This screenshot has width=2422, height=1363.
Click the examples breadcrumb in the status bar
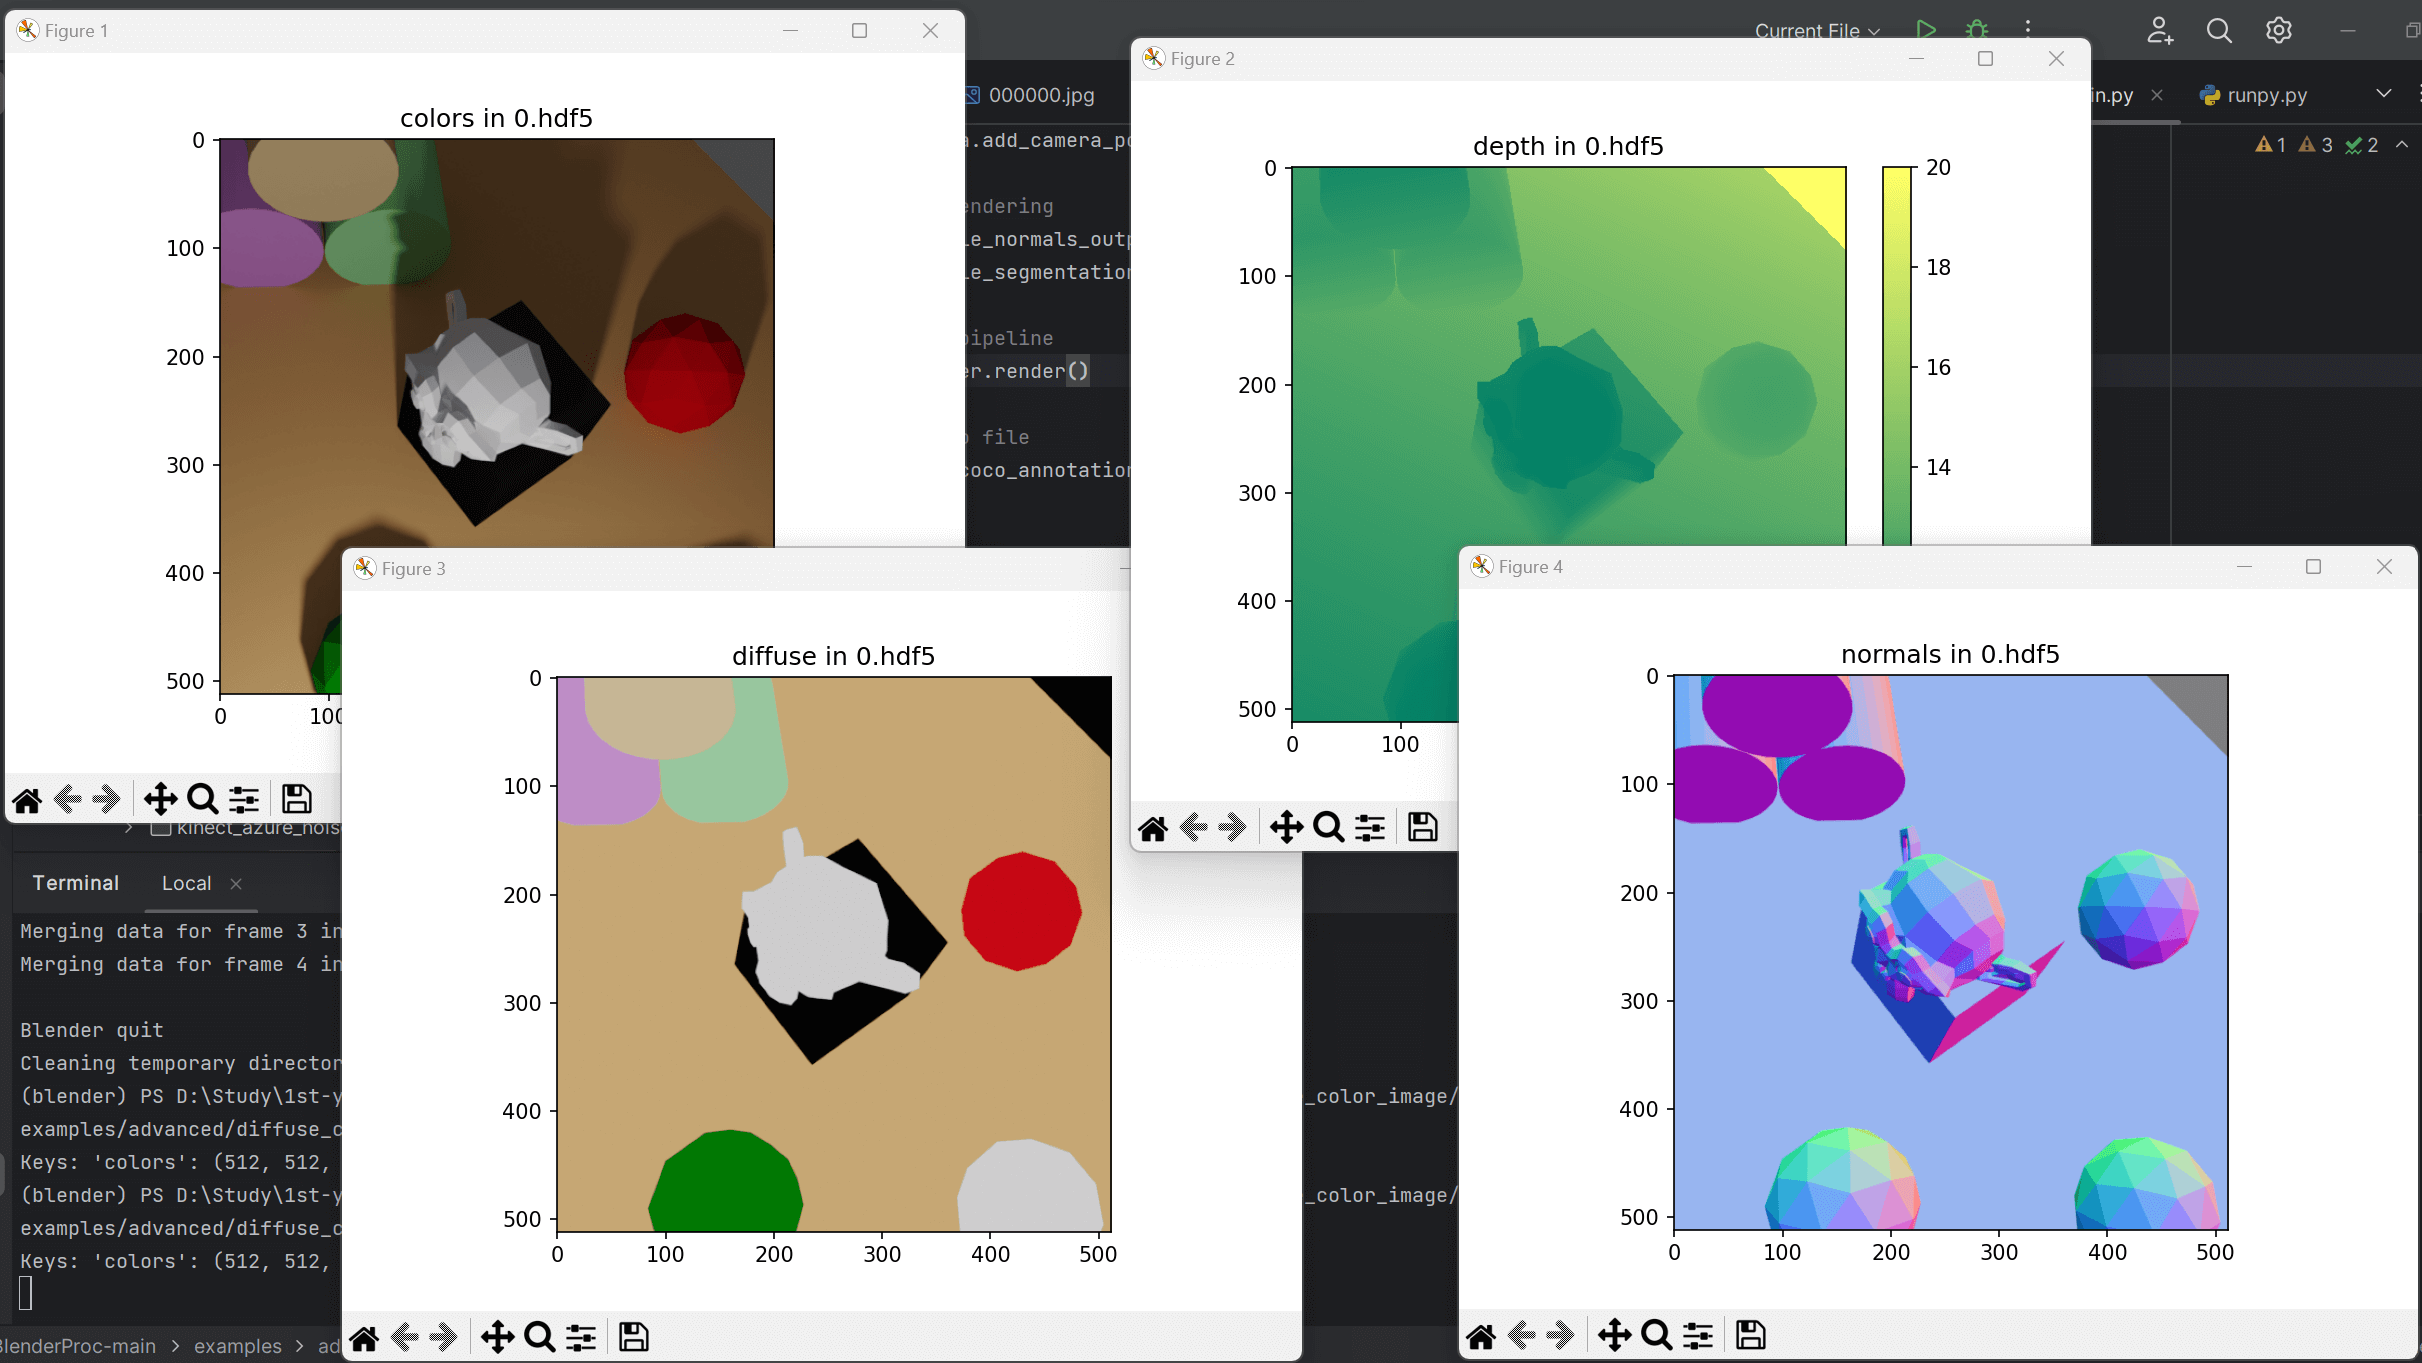[x=237, y=1346]
